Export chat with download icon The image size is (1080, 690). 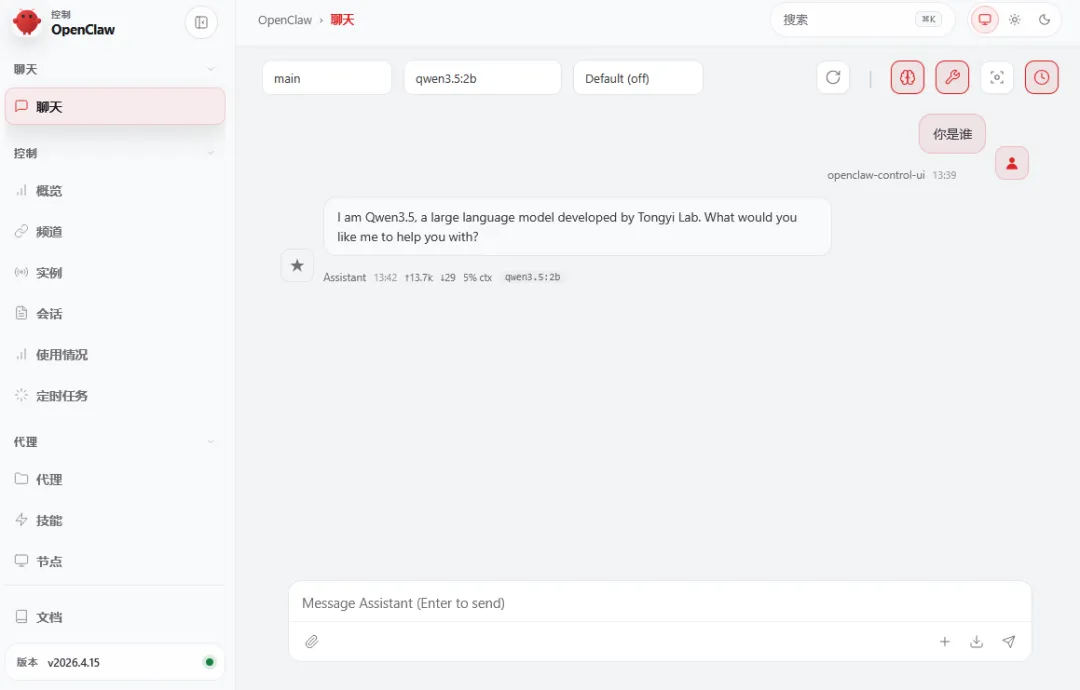coord(976,641)
